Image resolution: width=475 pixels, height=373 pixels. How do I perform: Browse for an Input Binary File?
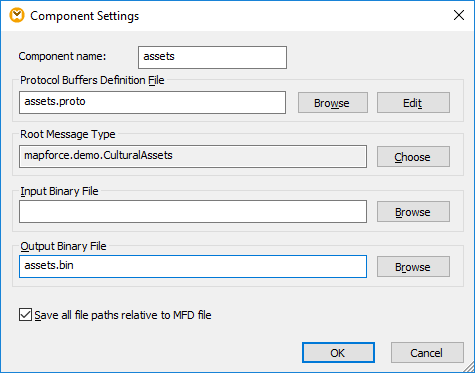[x=413, y=211]
